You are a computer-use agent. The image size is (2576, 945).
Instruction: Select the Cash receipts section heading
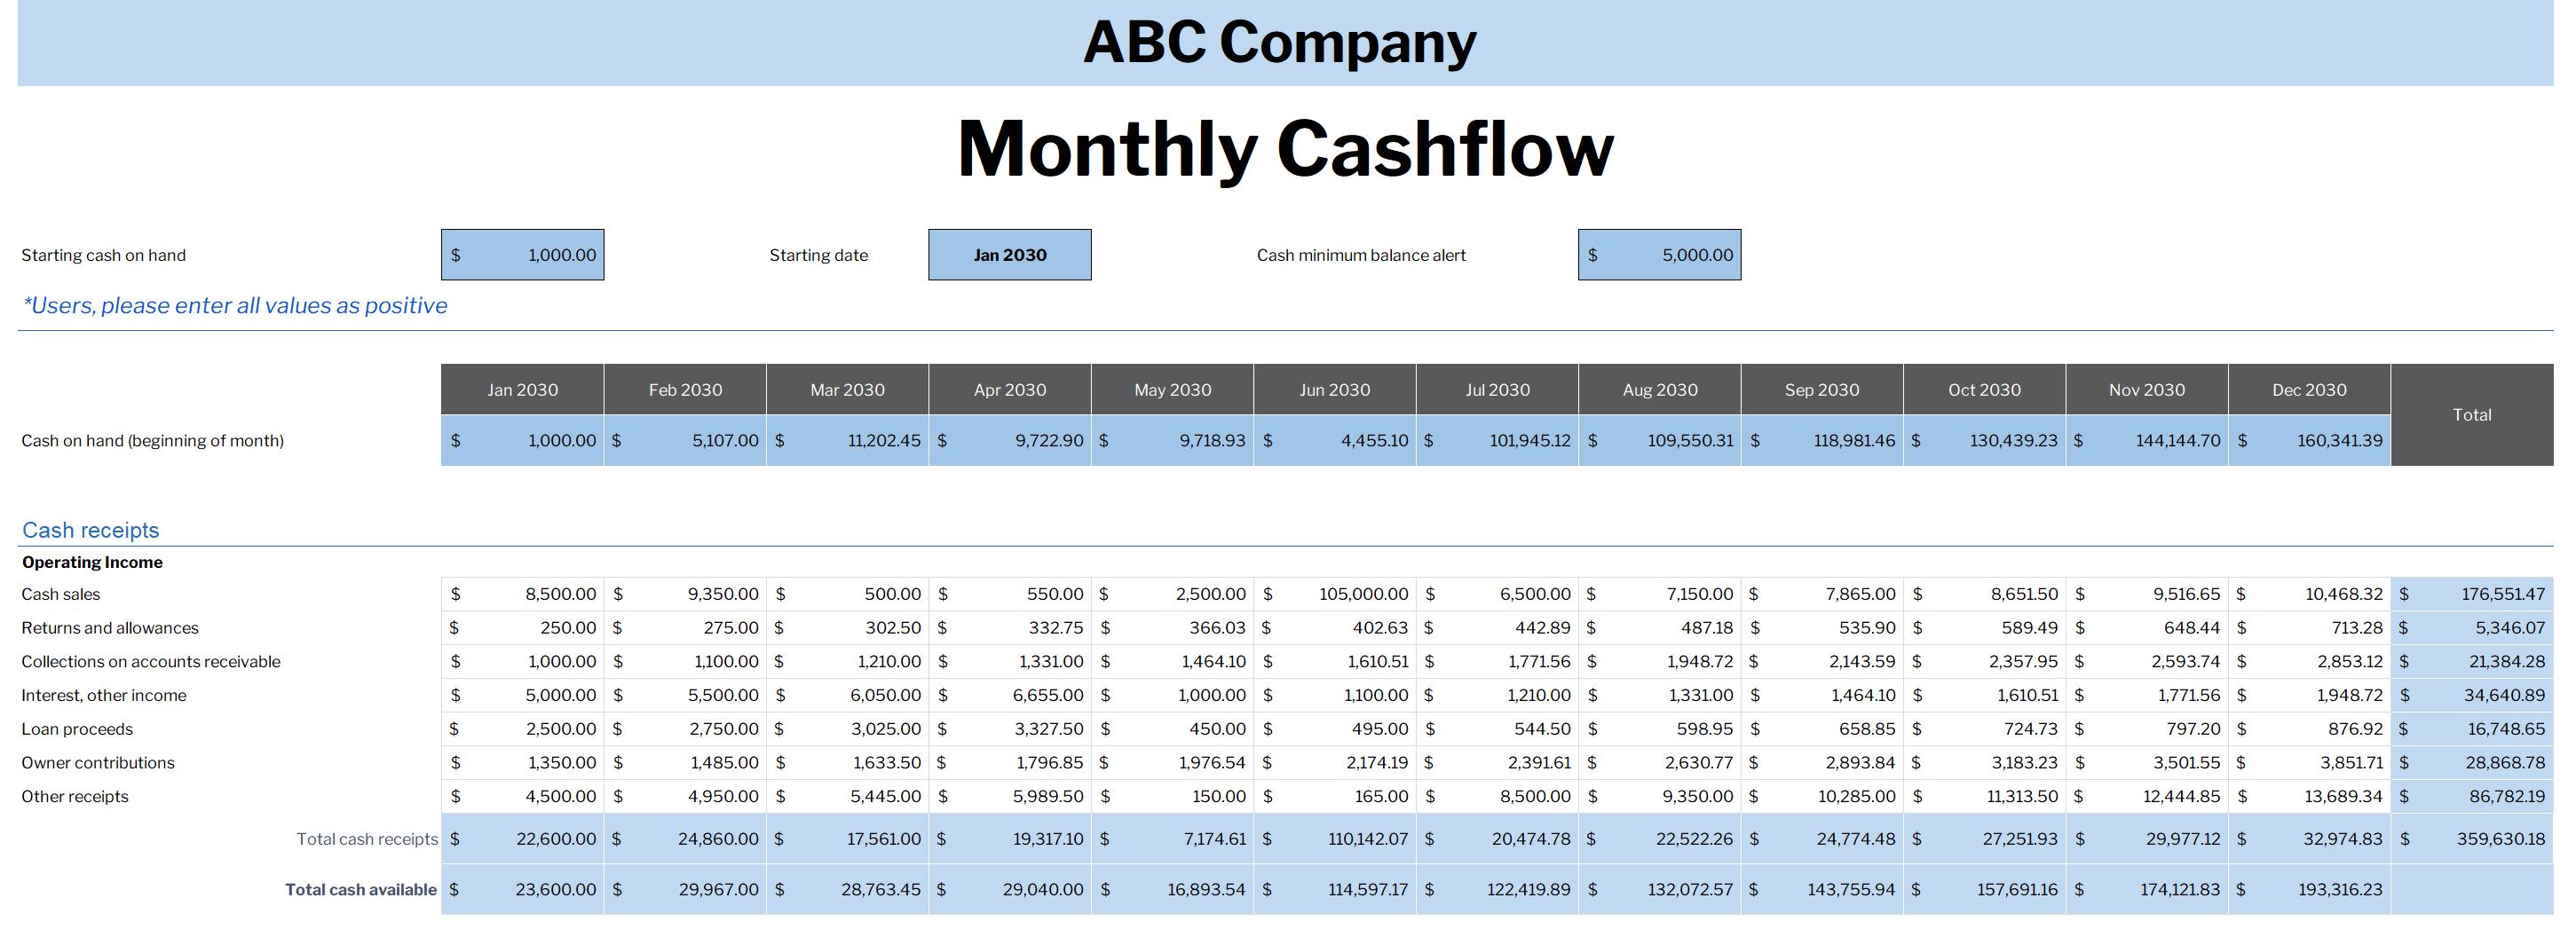[90, 529]
